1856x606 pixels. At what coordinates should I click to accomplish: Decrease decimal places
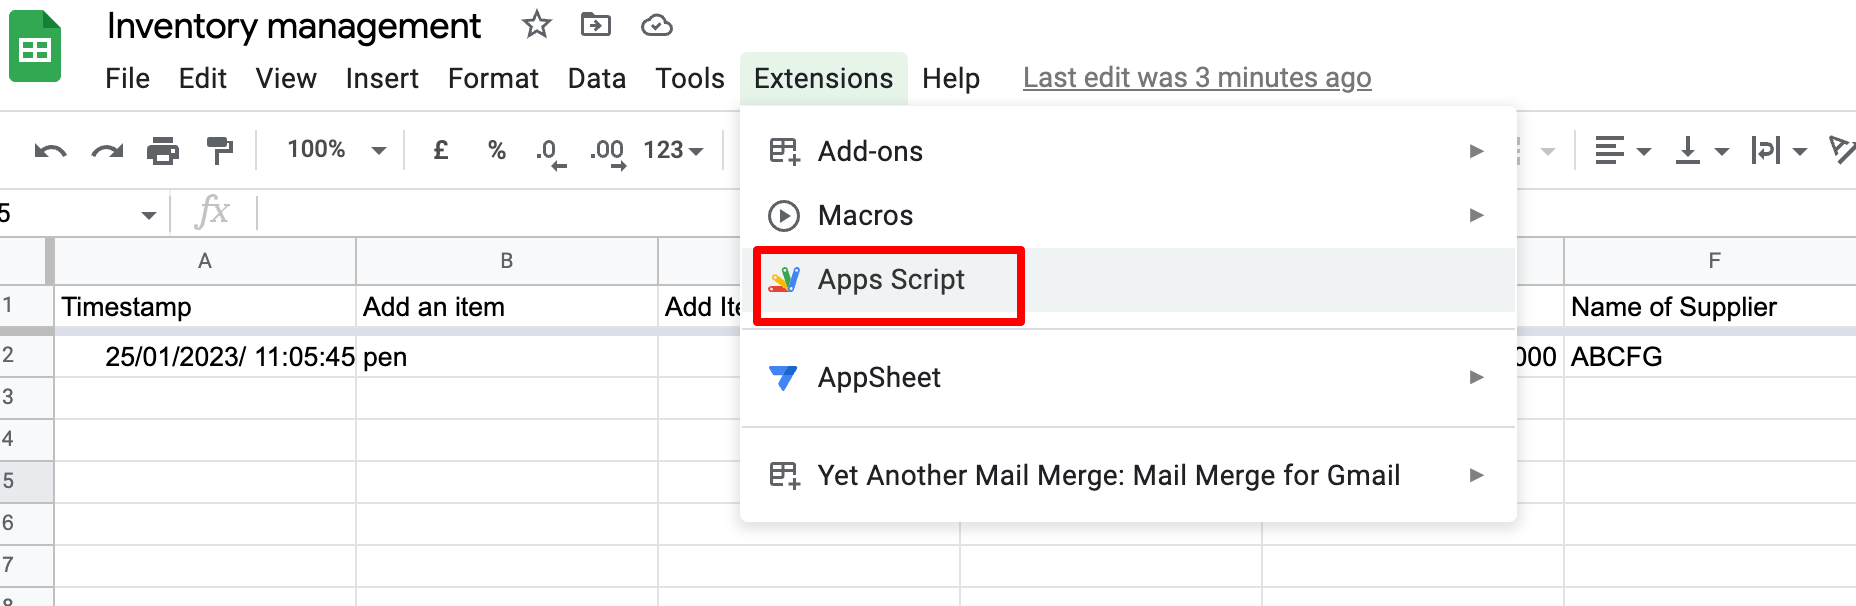tap(550, 152)
